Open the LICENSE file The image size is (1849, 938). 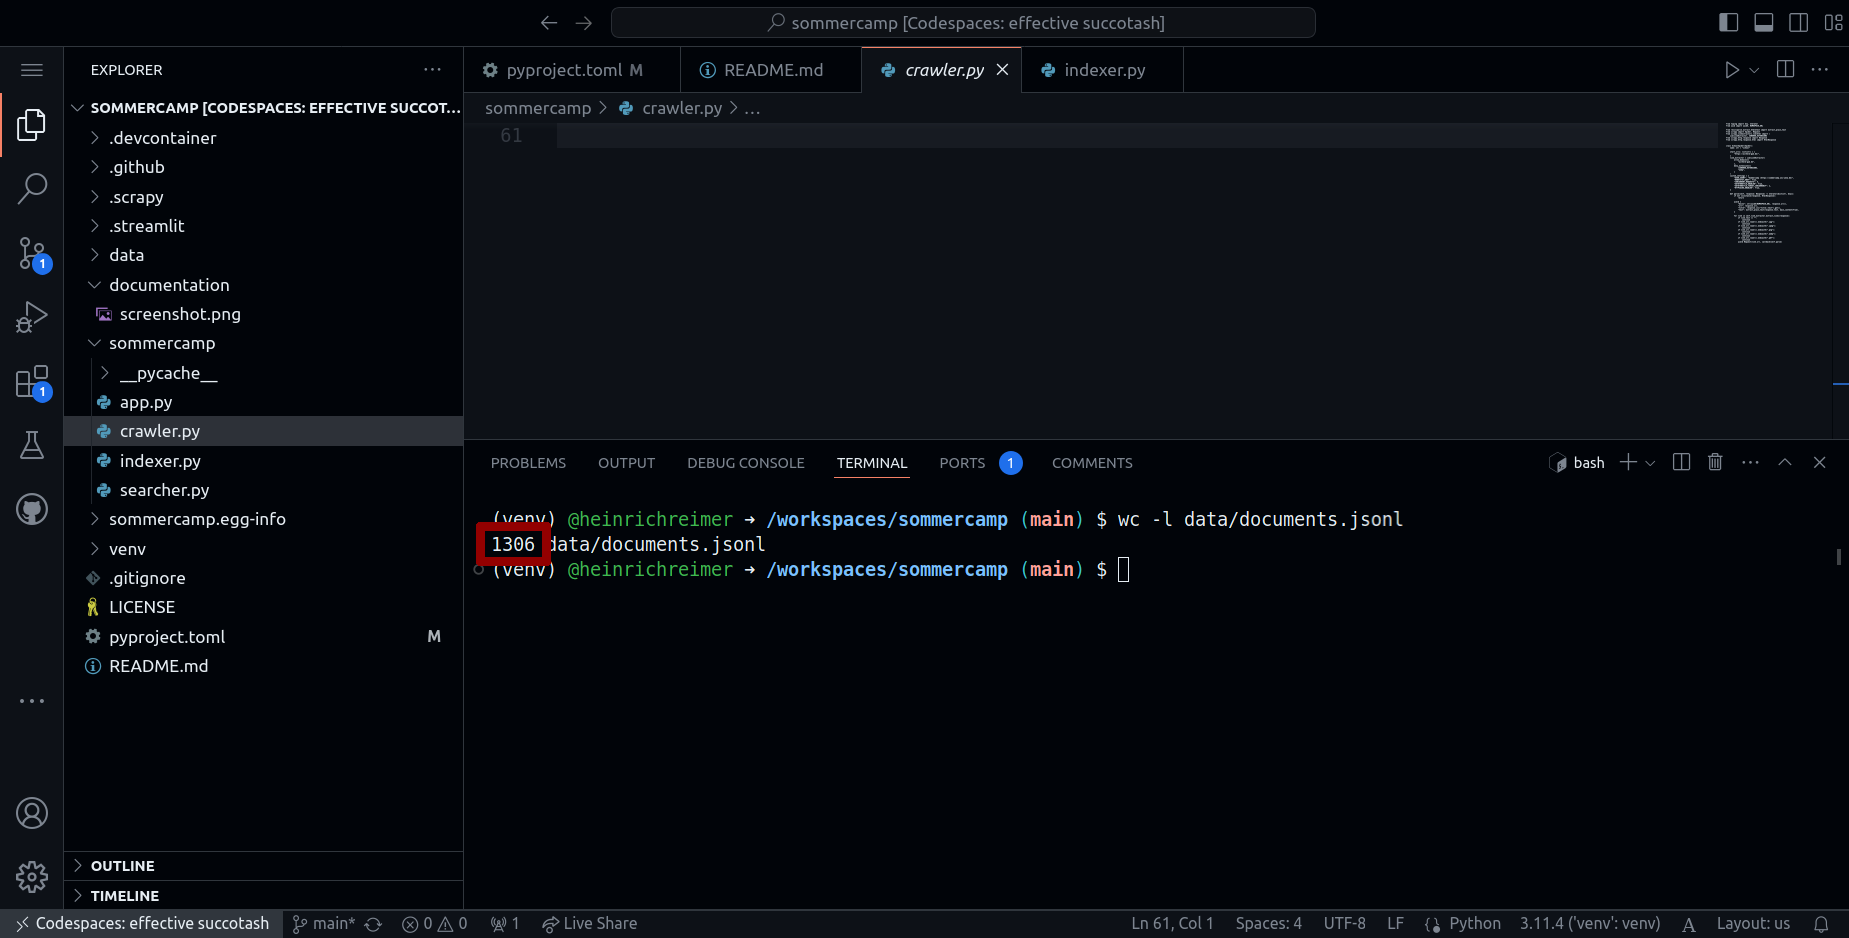(263, 607)
